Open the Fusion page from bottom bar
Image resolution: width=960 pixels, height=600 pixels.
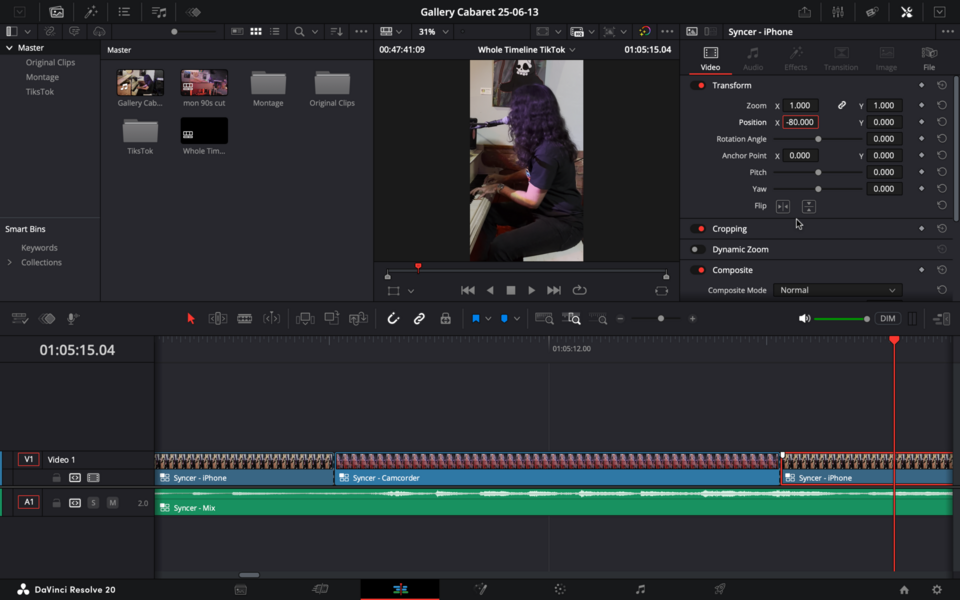click(481, 589)
